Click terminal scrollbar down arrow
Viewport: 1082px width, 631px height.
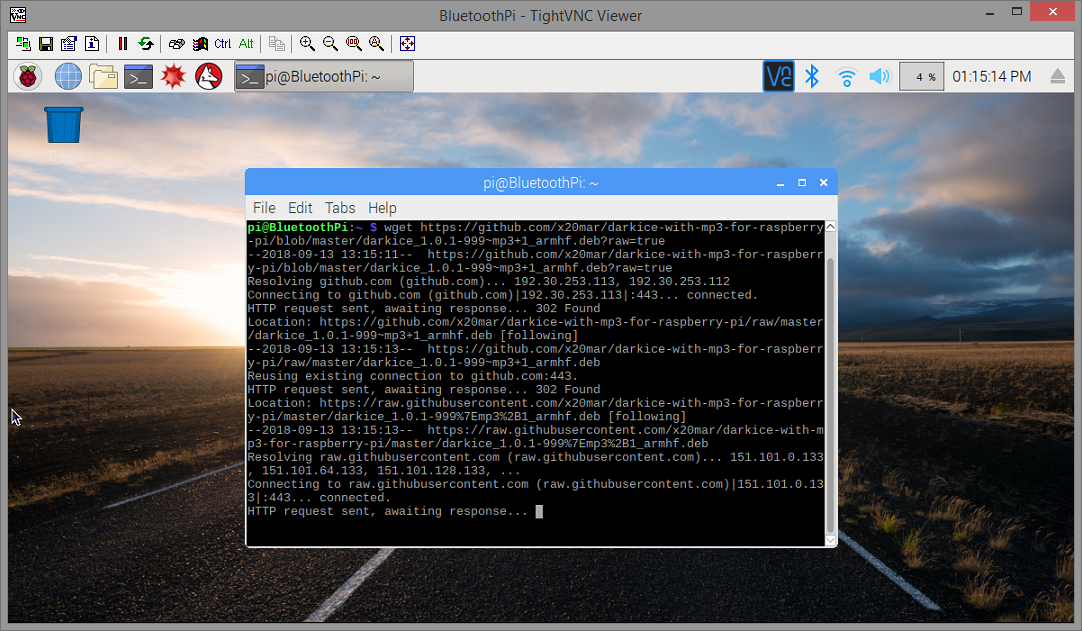(831, 541)
